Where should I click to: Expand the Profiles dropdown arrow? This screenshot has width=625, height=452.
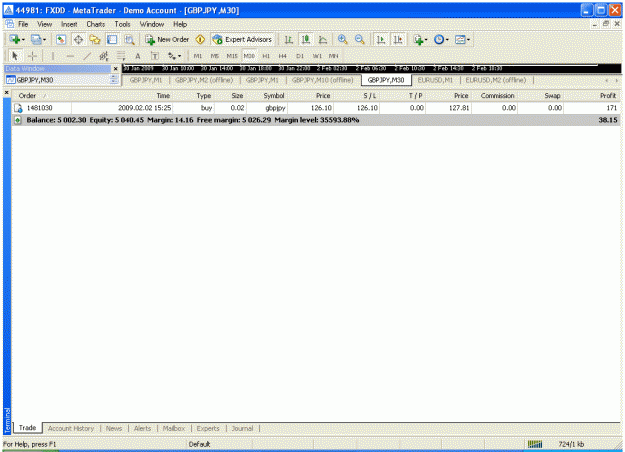44,39
